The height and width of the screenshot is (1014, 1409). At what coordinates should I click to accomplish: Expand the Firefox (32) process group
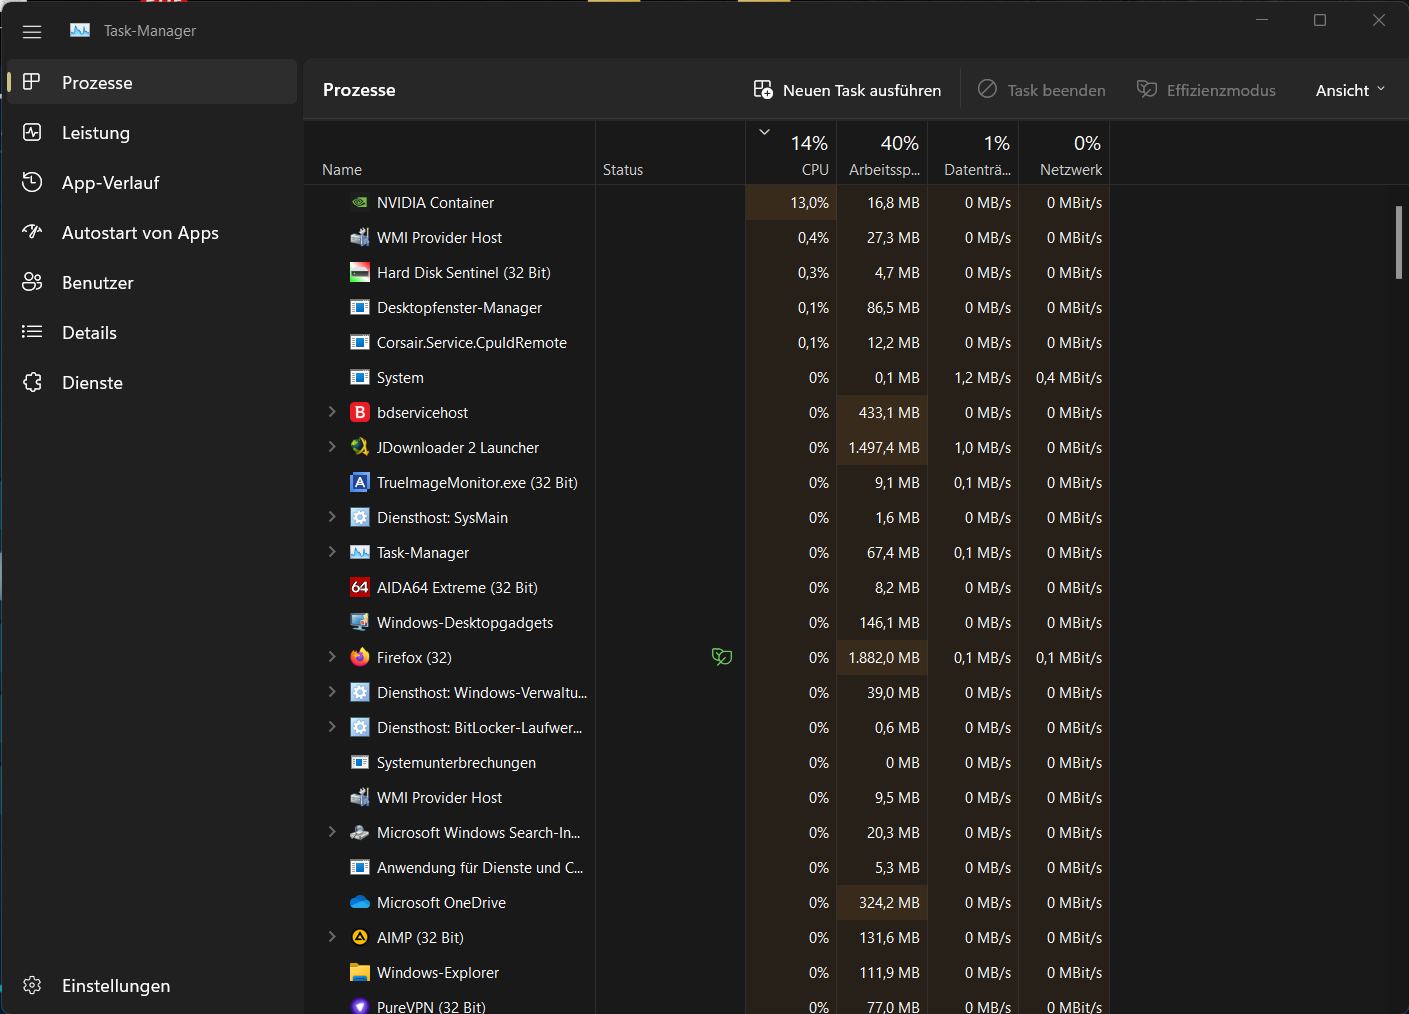[x=332, y=657]
